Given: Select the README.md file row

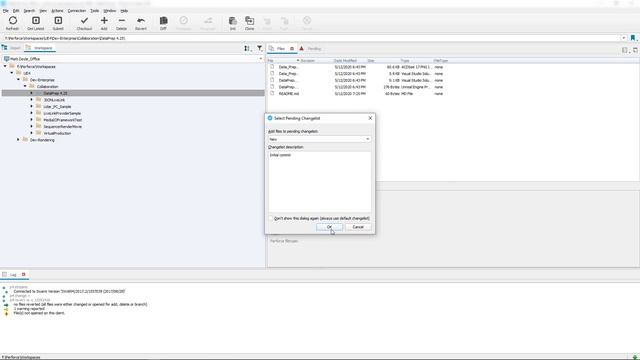Looking at the screenshot, I should (x=357, y=93).
